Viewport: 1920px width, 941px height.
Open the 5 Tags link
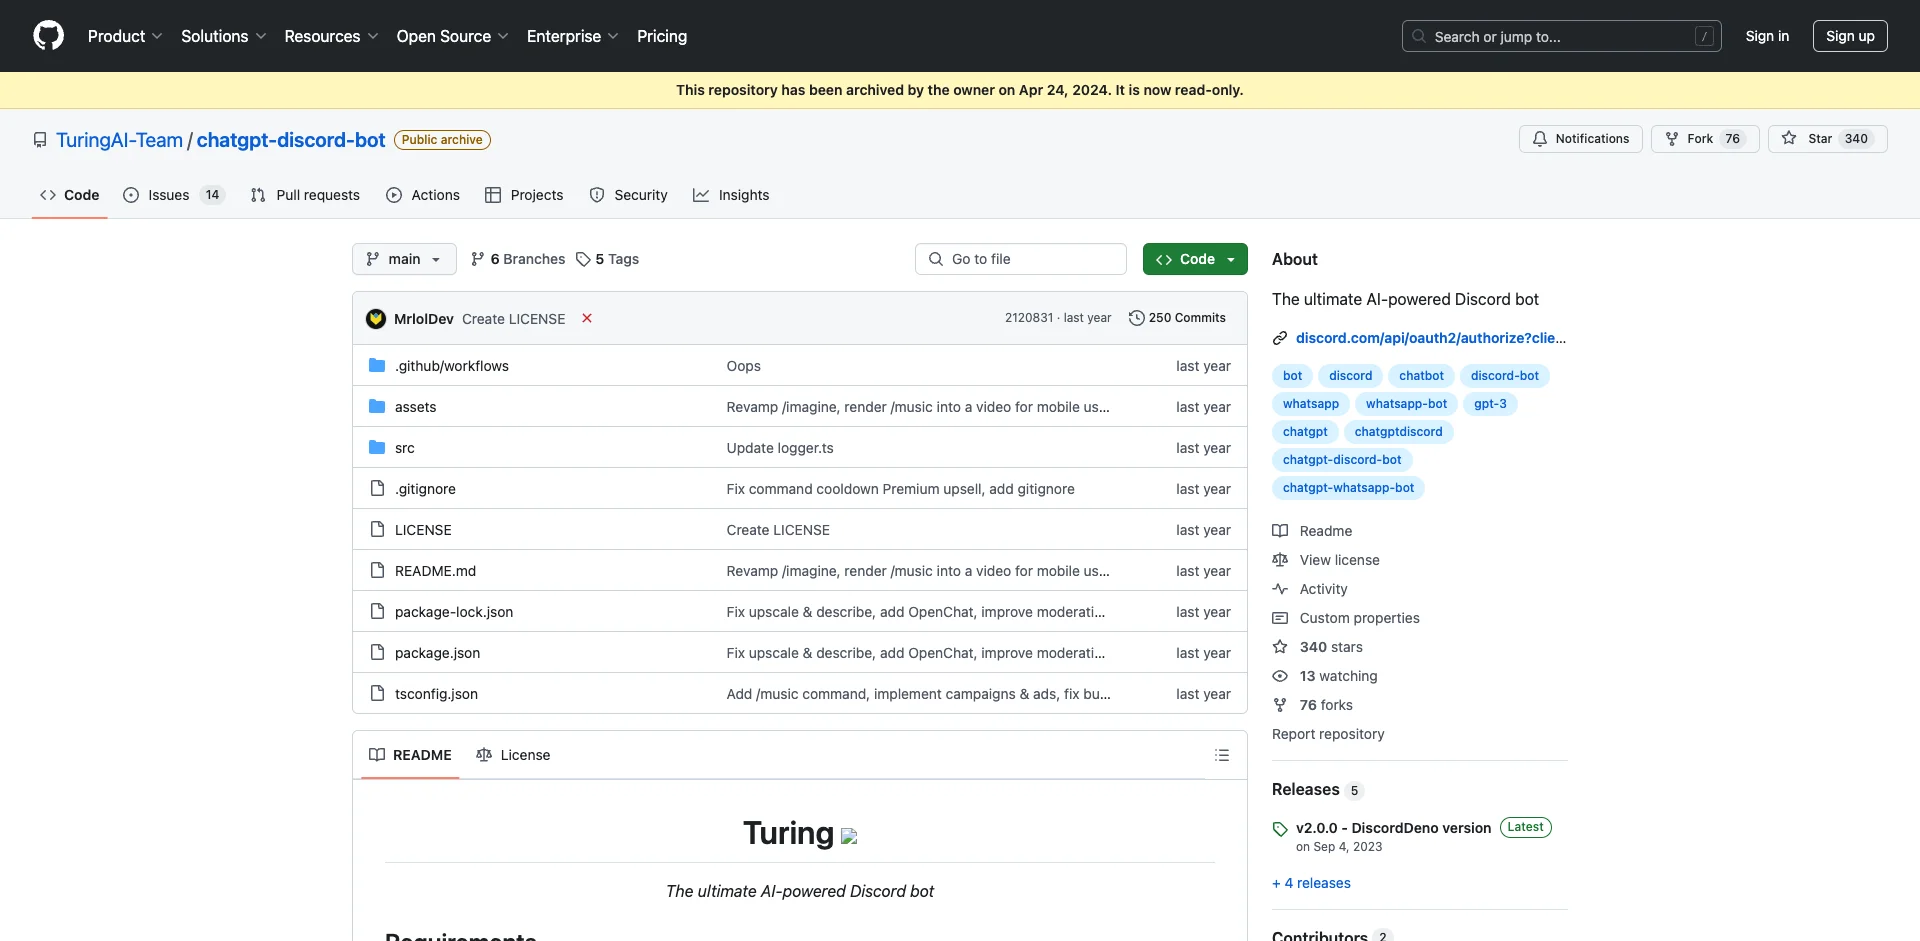(x=608, y=259)
